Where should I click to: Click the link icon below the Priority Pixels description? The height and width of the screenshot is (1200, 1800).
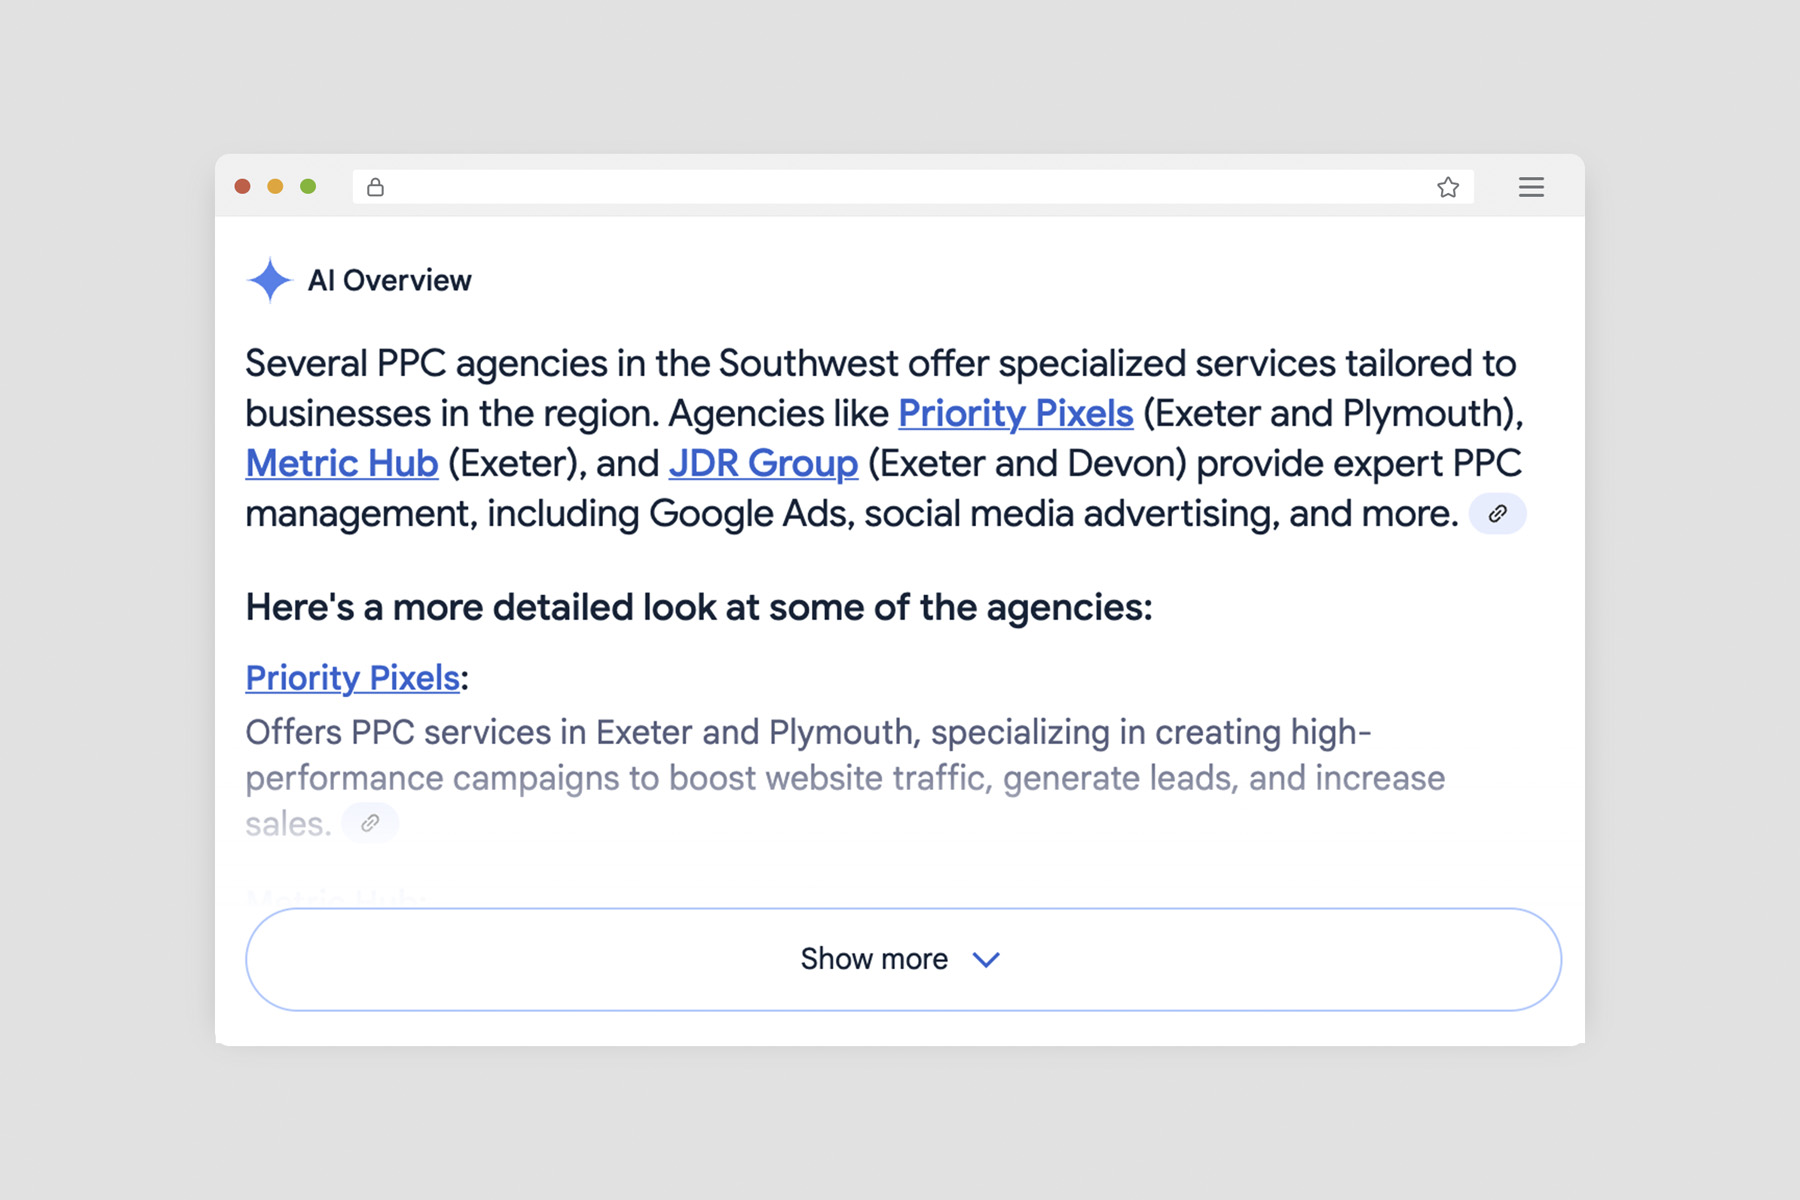coord(370,822)
